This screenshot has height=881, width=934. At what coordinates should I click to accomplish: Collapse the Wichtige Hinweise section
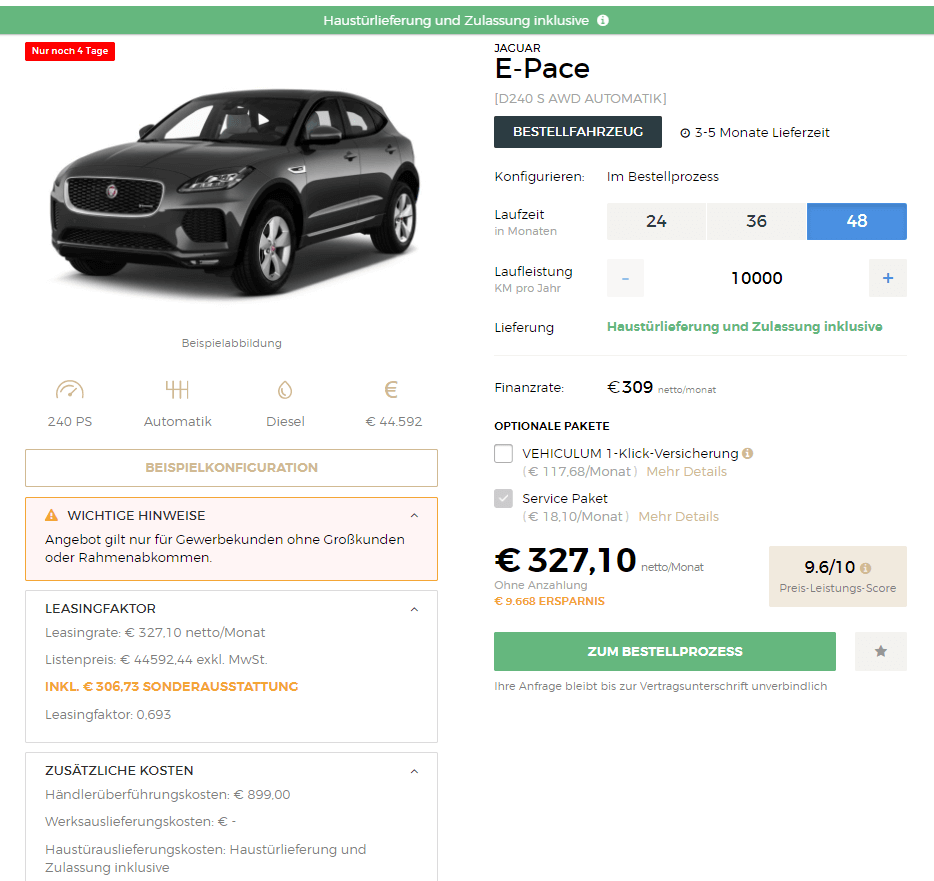pos(415,515)
